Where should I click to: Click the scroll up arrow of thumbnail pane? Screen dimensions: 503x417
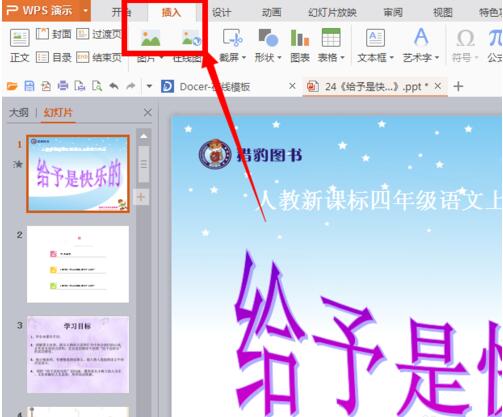point(144,136)
